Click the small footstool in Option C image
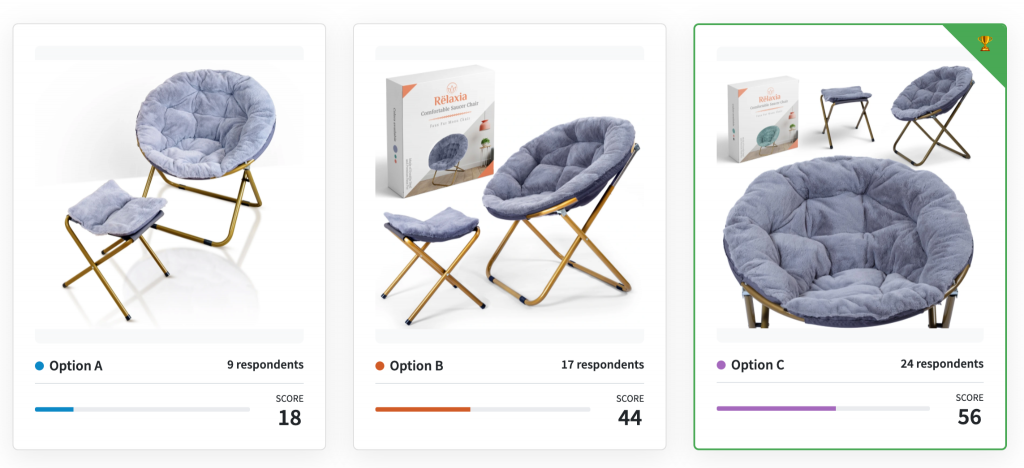Screen dimensions: 1024x468 pyautogui.click(x=846, y=114)
